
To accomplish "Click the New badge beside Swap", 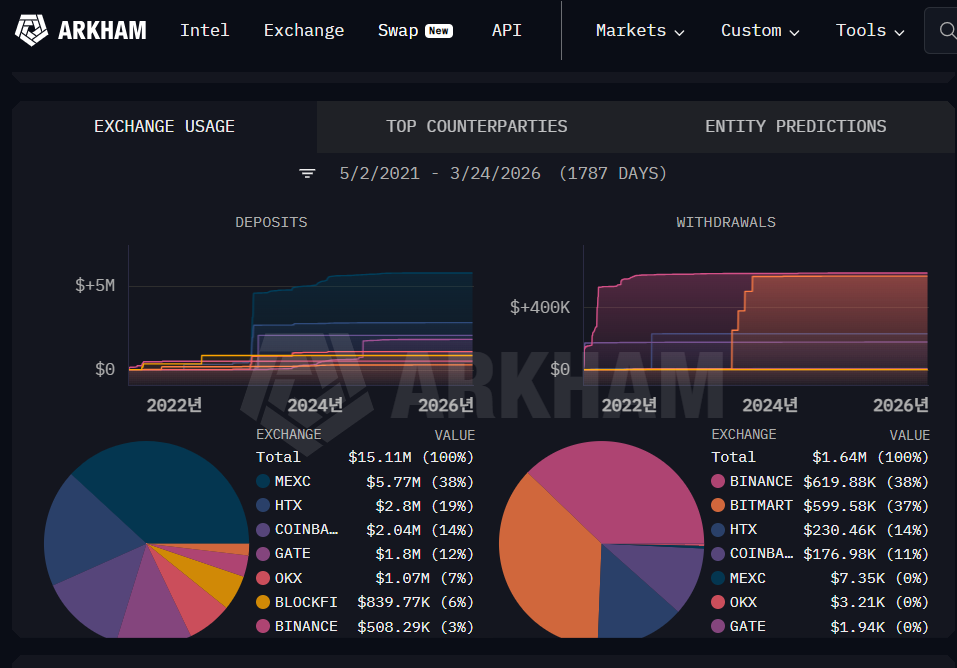I will coord(439,31).
